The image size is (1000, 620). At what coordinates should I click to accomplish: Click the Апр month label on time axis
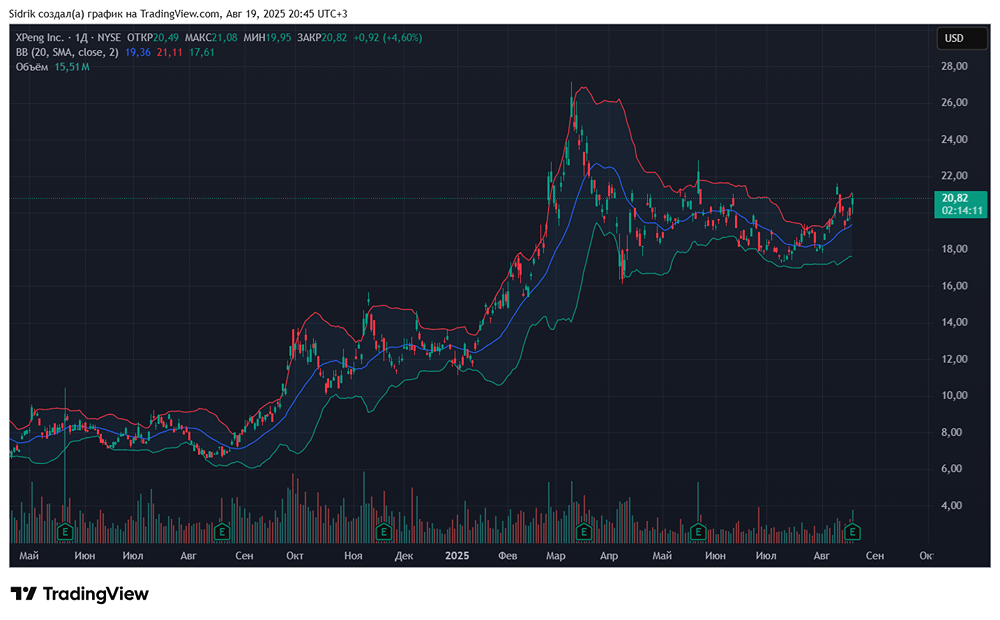[609, 556]
